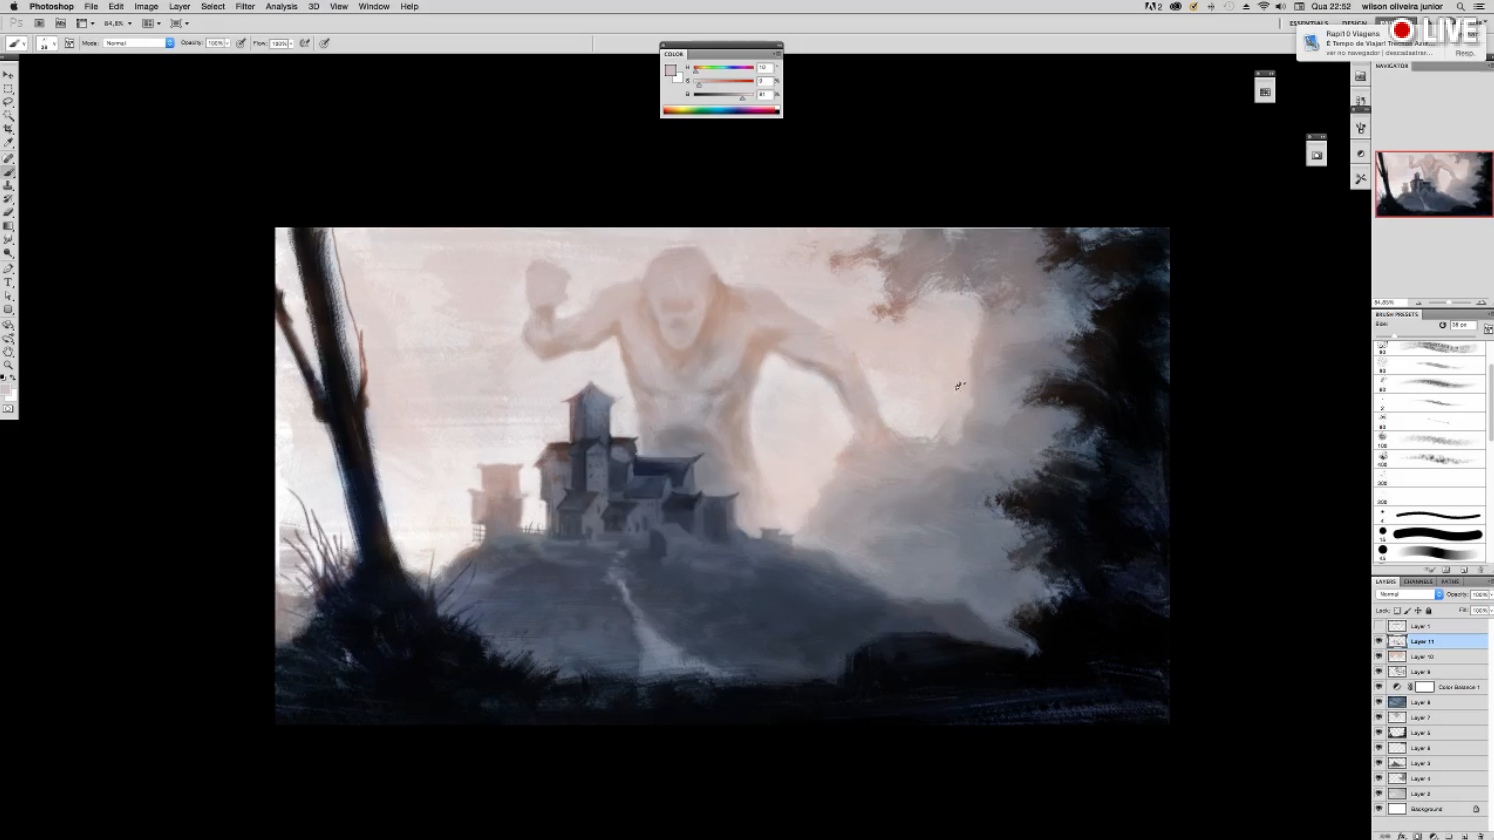1494x840 pixels.
Task: Select the Lasso tool in the toolbox
Action: [x=8, y=102]
